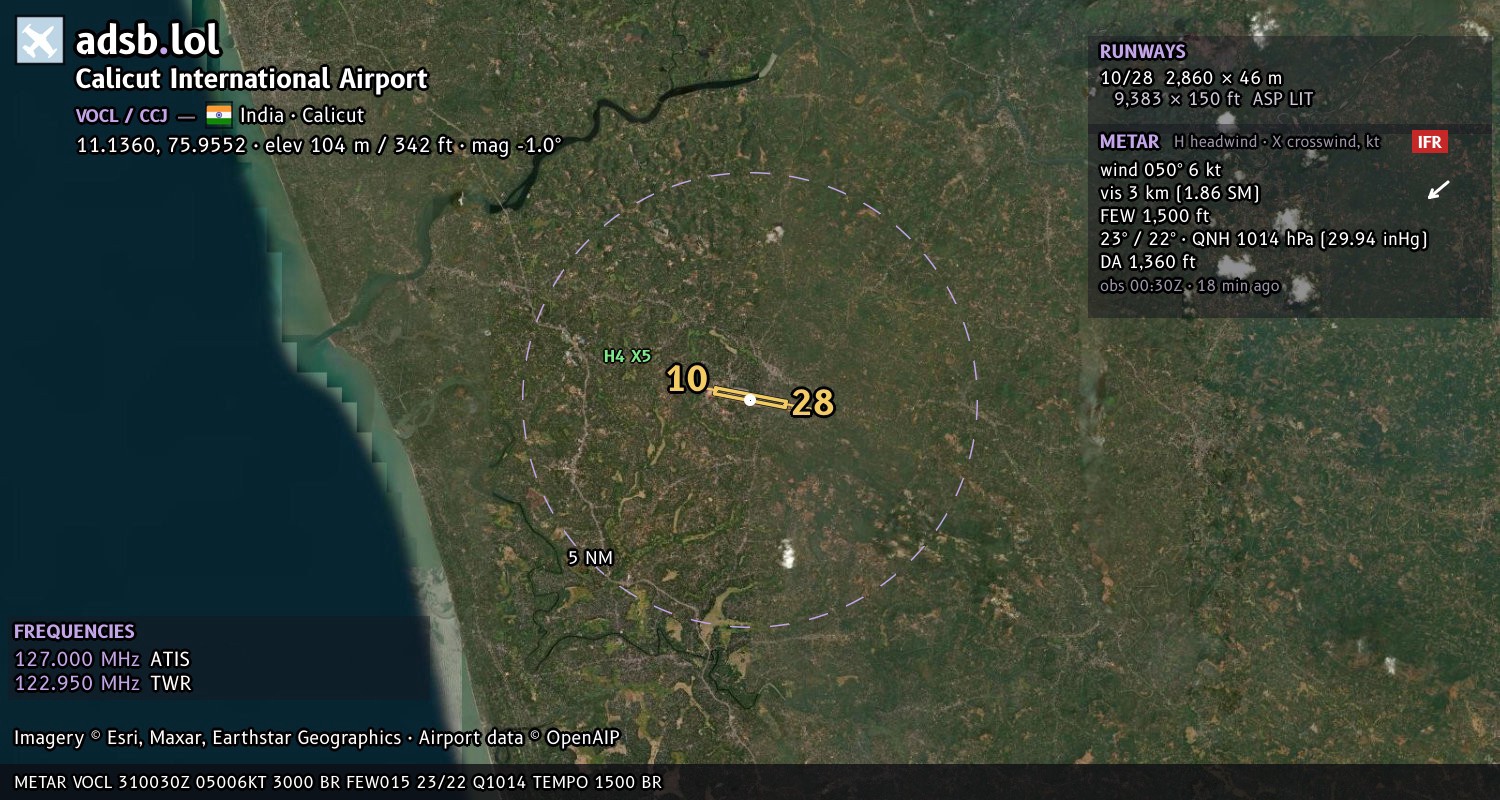Click the obs 00:30Z observation time
The height and width of the screenshot is (800, 1500).
coord(1189,286)
